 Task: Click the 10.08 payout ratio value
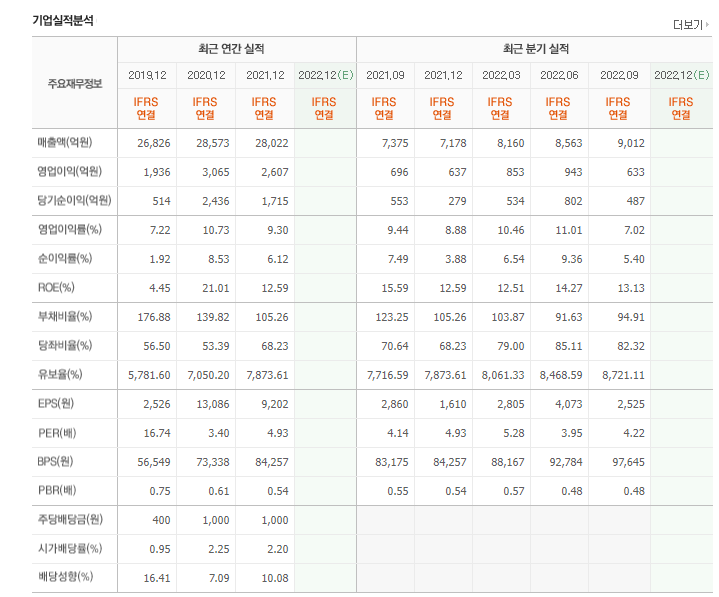(x=275, y=578)
